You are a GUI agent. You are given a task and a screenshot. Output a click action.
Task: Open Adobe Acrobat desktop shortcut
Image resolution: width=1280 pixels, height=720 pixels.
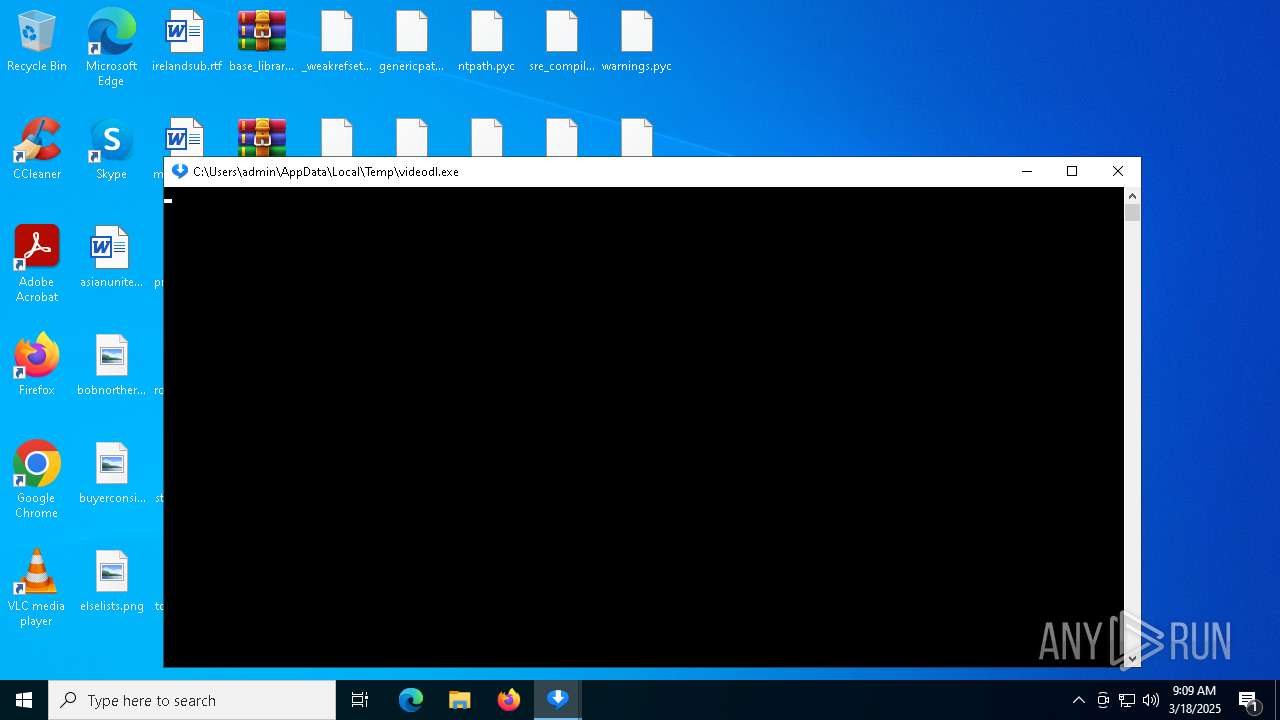37,264
